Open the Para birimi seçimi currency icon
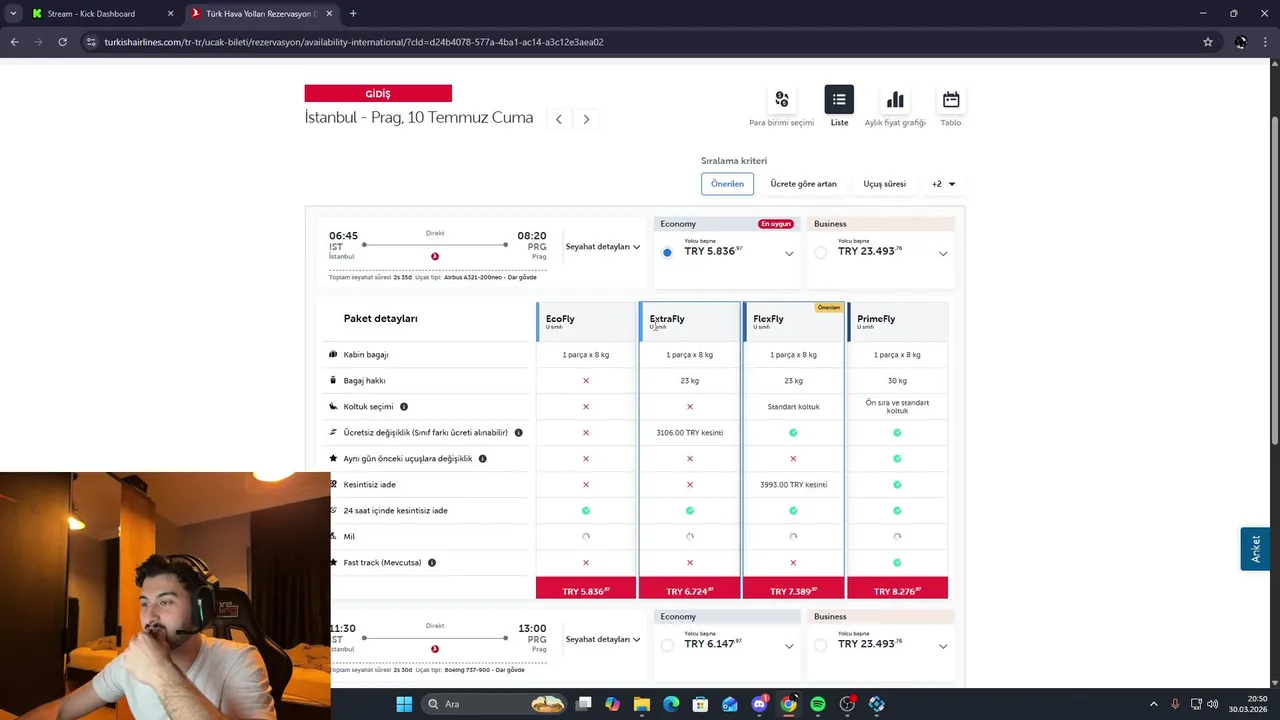Image resolution: width=1280 pixels, height=720 pixels. point(782,100)
